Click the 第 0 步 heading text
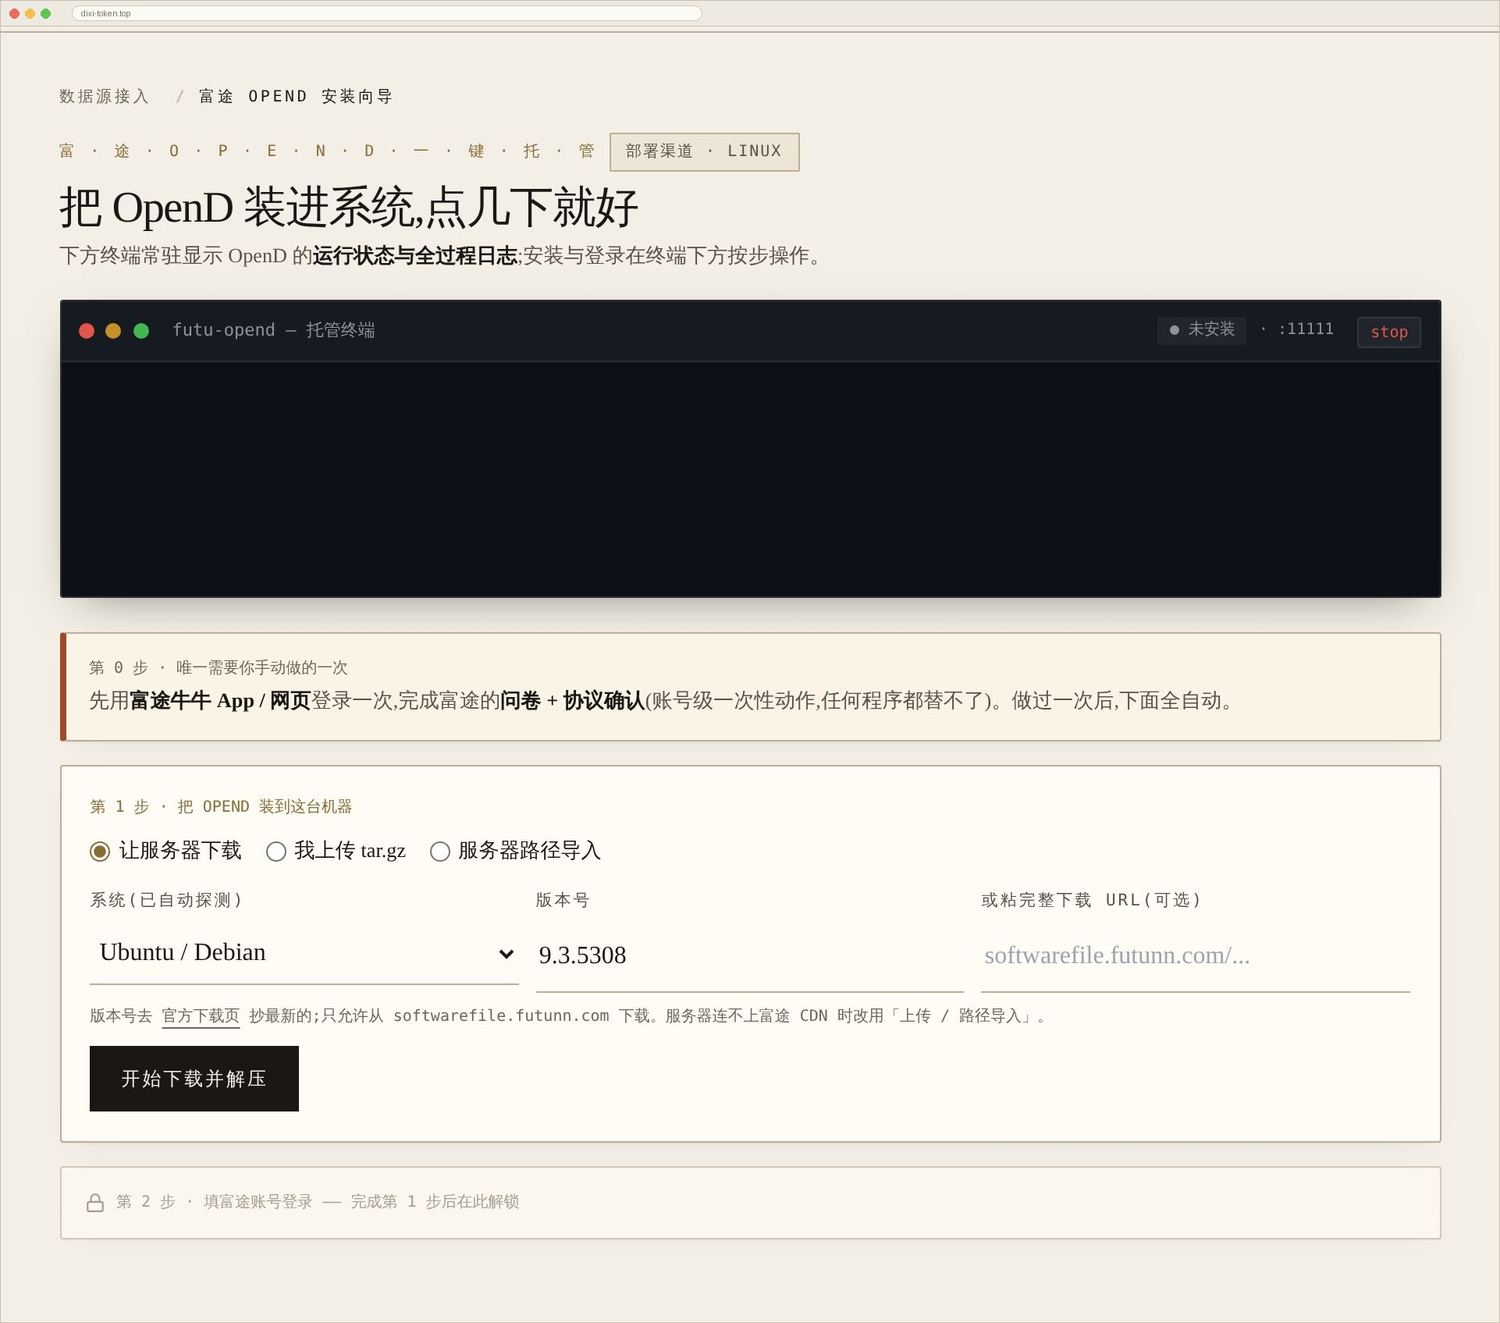This screenshot has height=1323, width=1500. tap(218, 667)
